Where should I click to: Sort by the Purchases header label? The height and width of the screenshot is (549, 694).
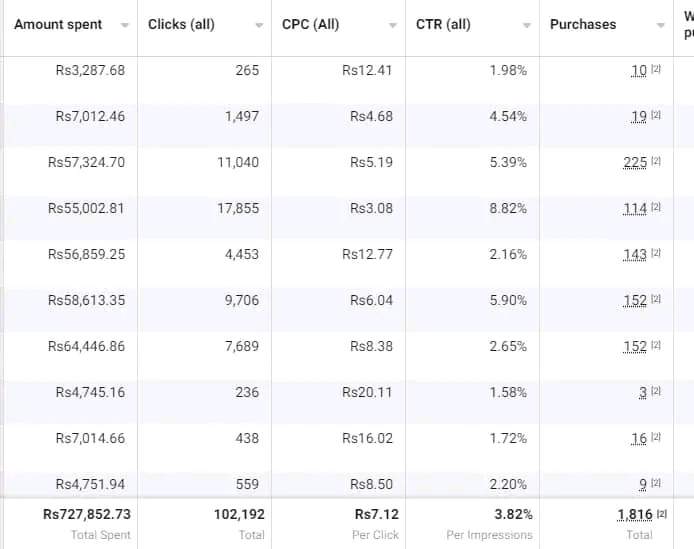click(x=583, y=24)
